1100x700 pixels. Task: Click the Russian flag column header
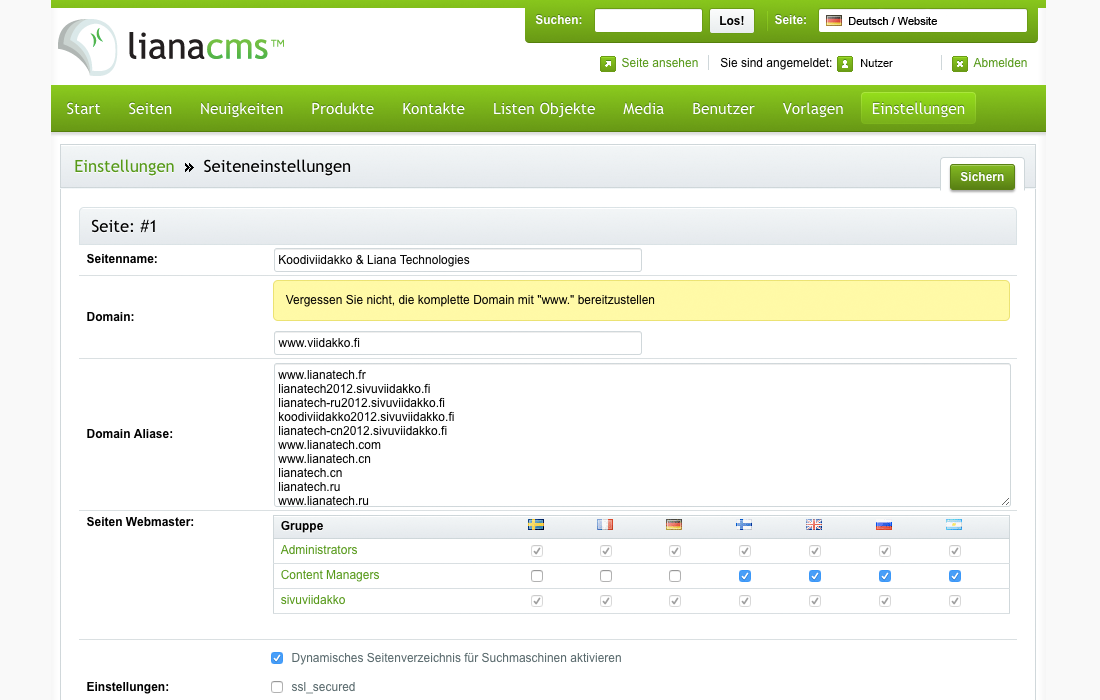coord(884,525)
